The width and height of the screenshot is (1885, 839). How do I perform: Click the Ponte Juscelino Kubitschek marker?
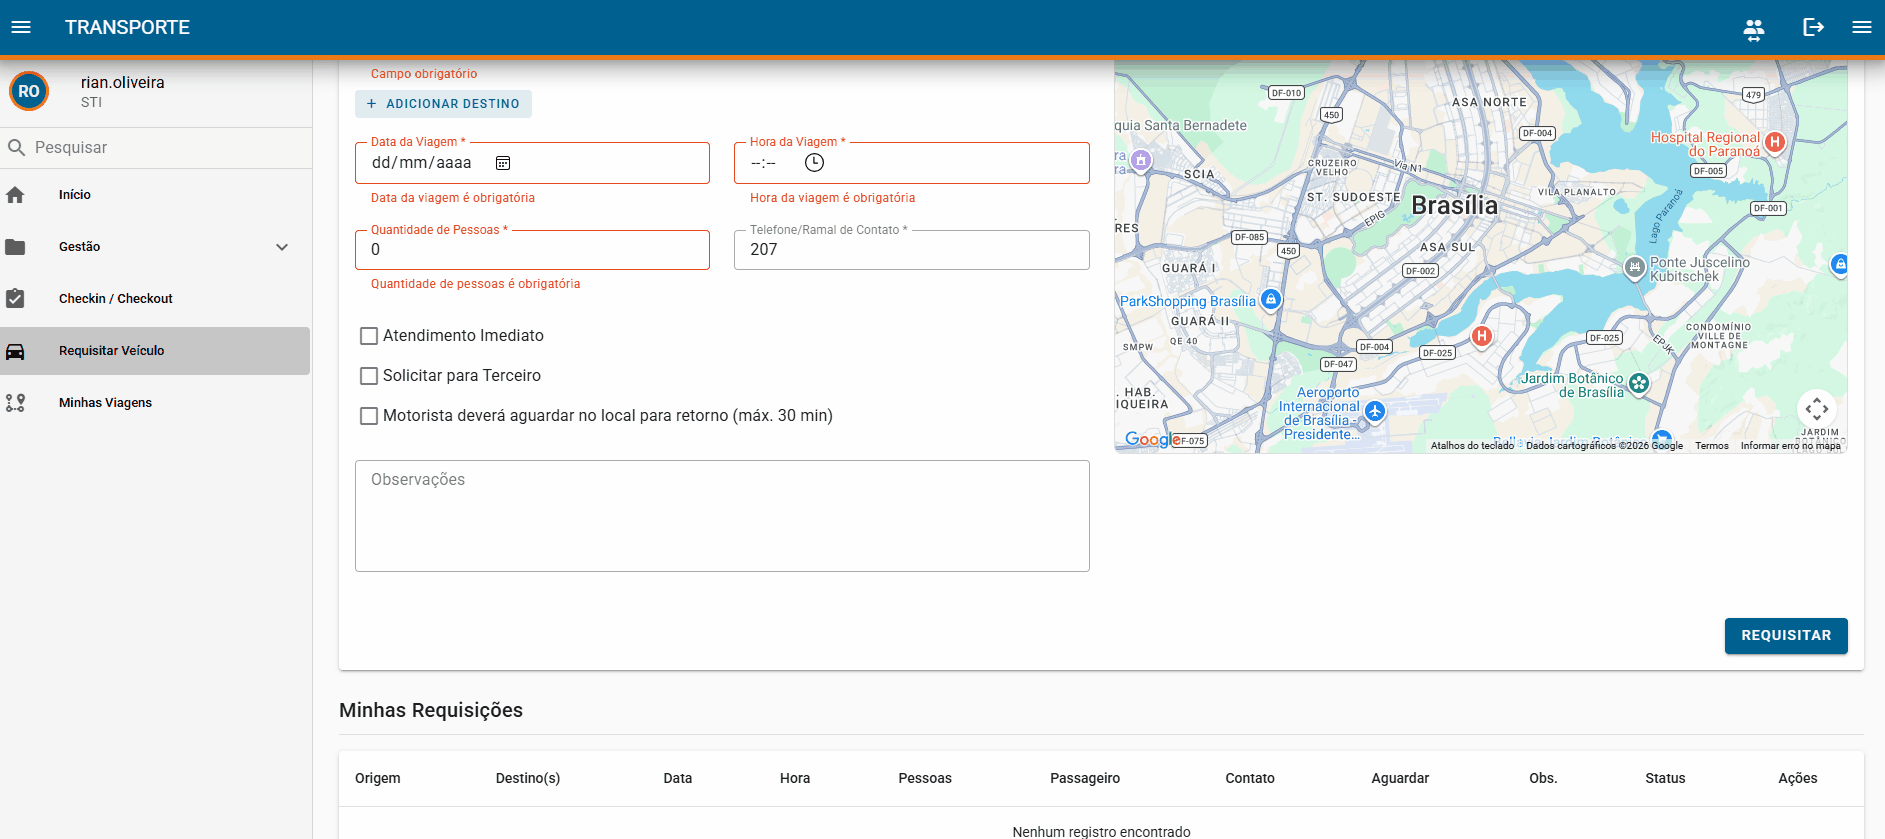pos(1634,267)
